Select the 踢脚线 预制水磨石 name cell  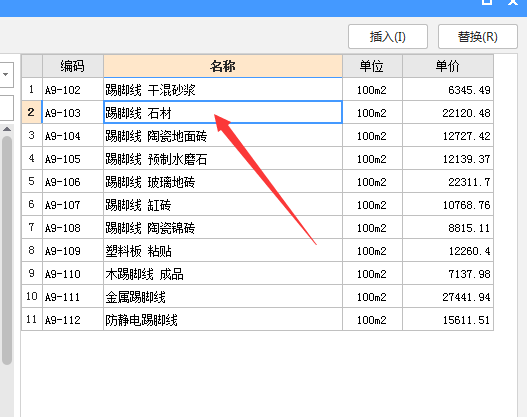[x=223, y=159]
